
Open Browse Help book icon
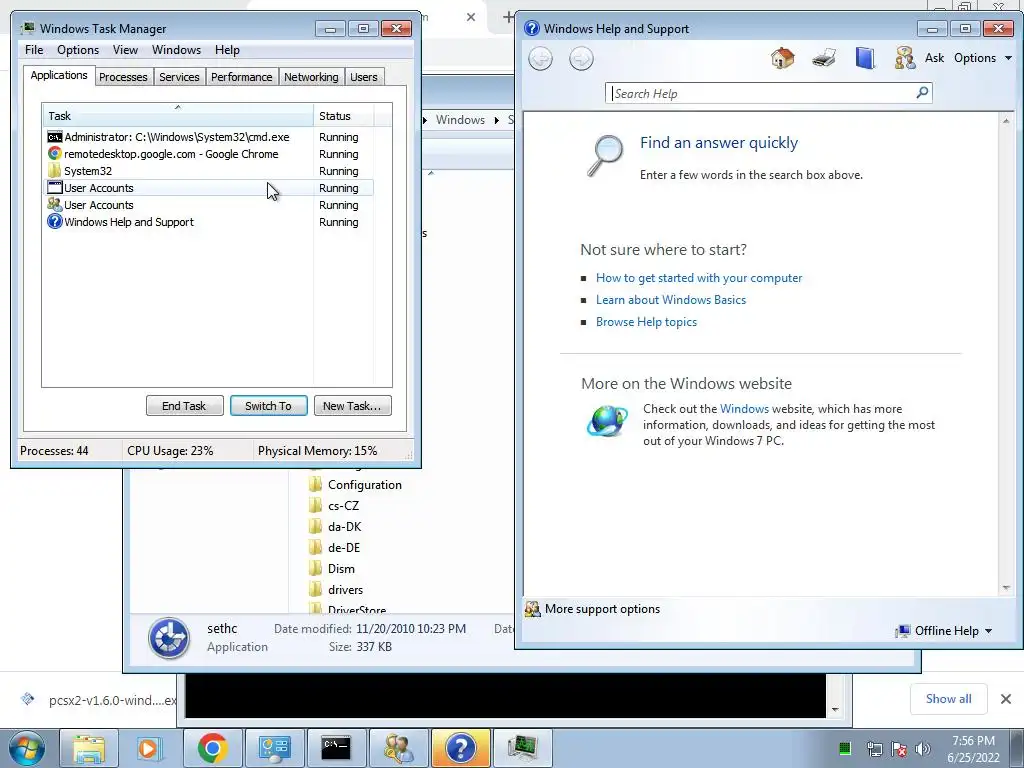(865, 58)
